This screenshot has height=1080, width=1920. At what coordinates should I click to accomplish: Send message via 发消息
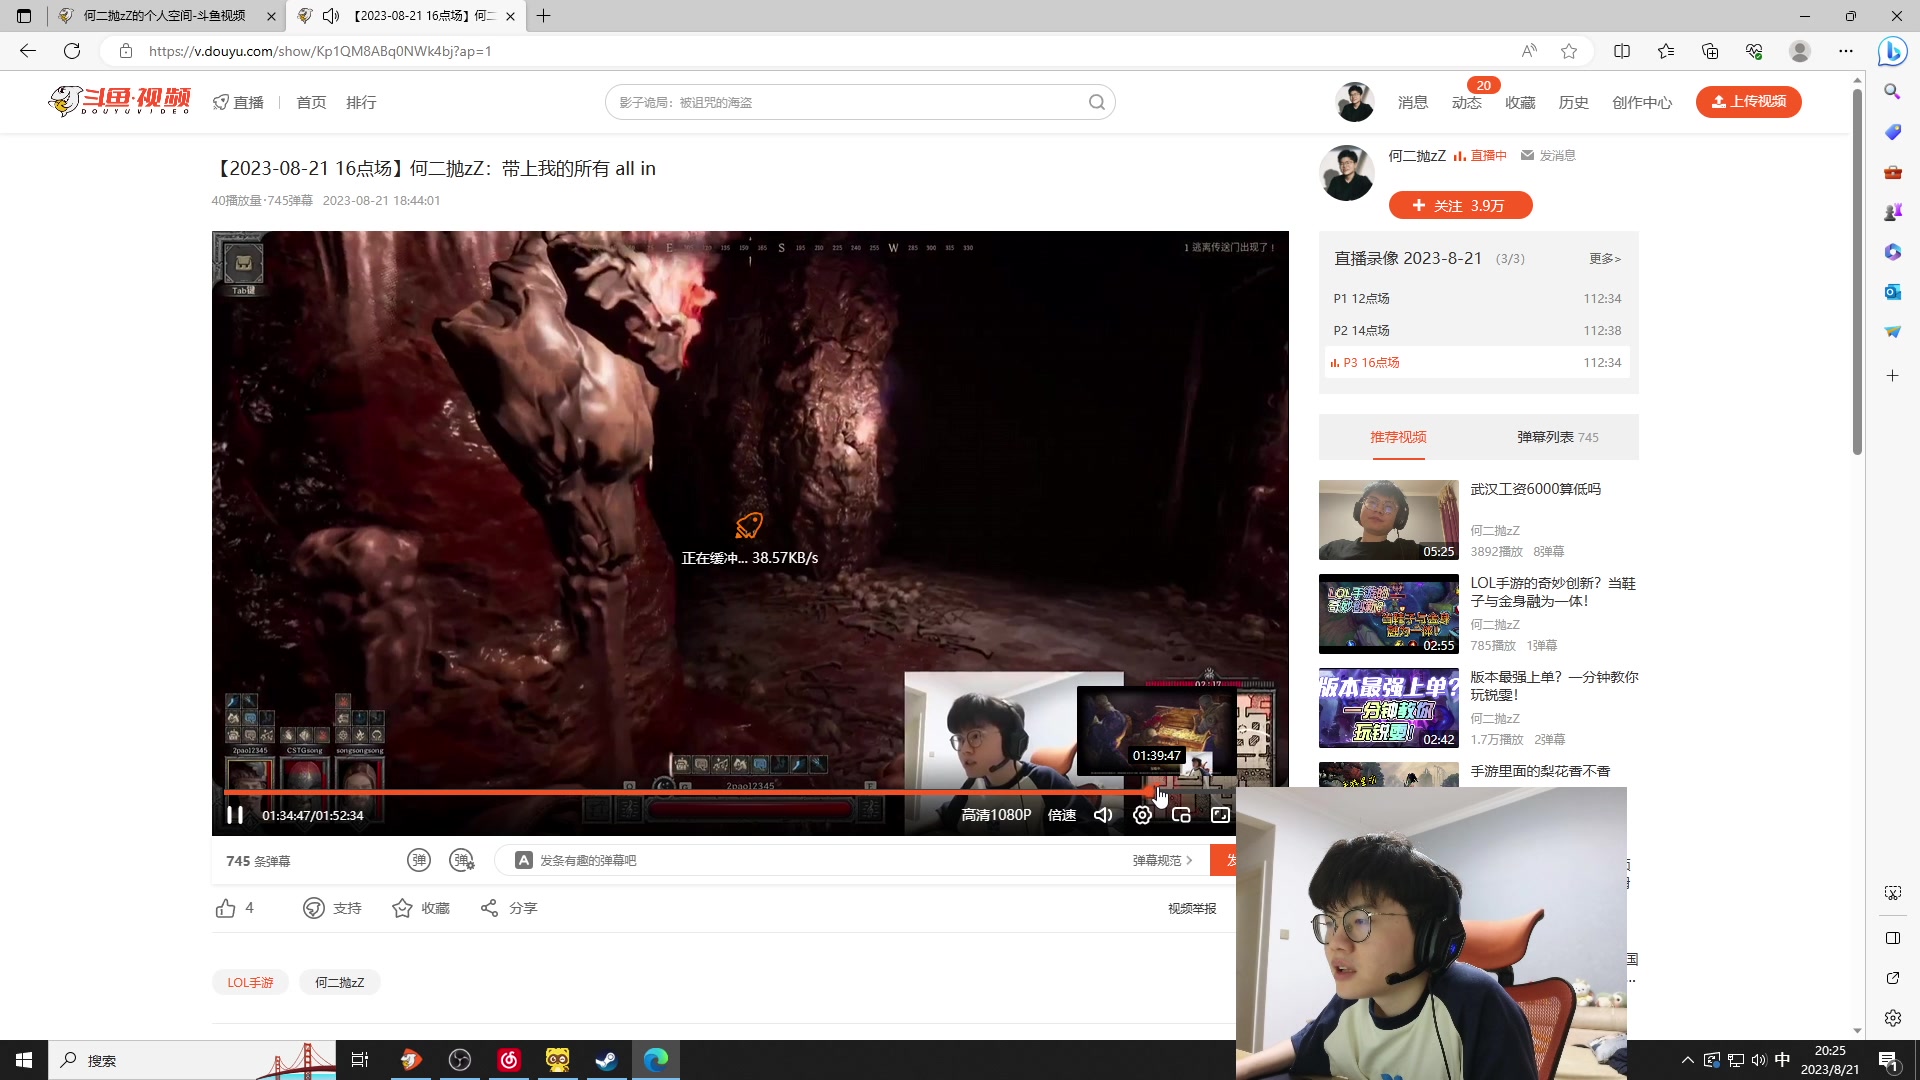[1548, 155]
